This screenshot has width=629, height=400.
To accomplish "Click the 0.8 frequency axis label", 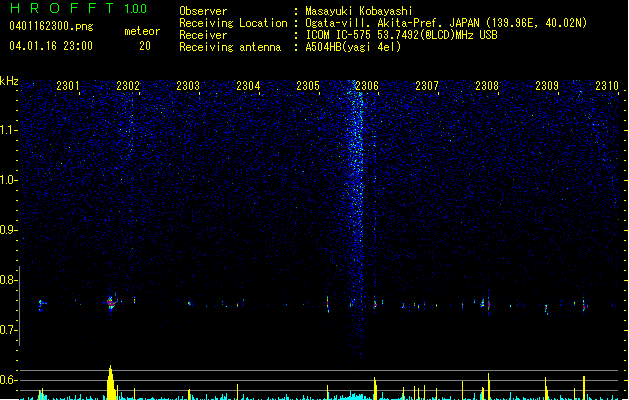I will 8,280.
